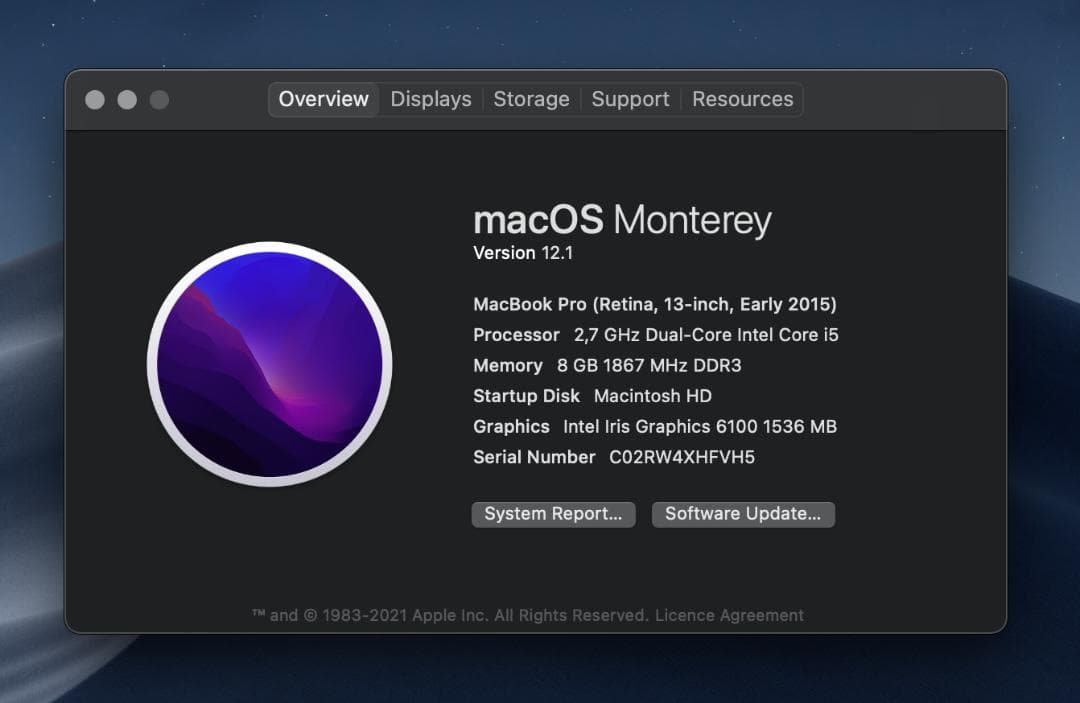The width and height of the screenshot is (1080, 703).
Task: Click the Apple copyright notice text
Action: [x=450, y=615]
